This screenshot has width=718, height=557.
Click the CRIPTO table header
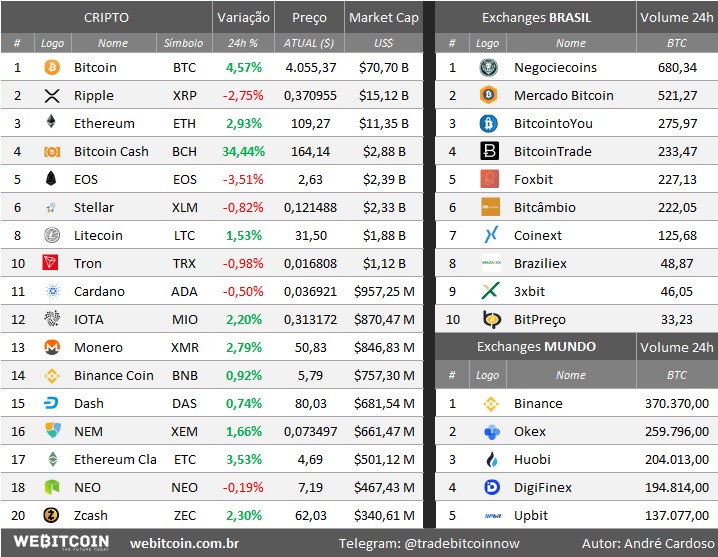tap(106, 17)
